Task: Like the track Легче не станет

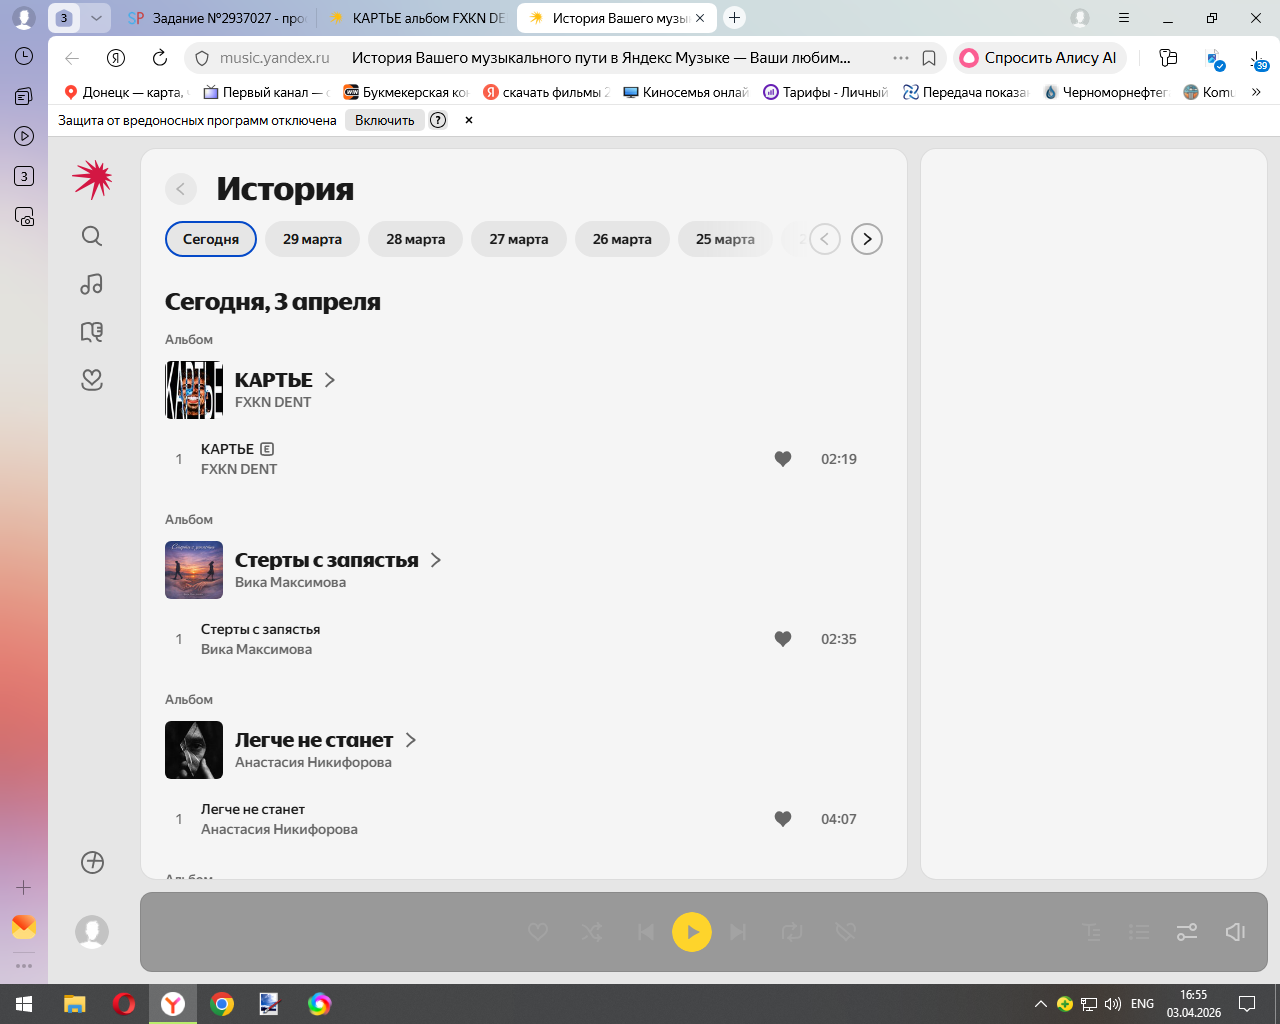Action: pyautogui.click(x=783, y=819)
